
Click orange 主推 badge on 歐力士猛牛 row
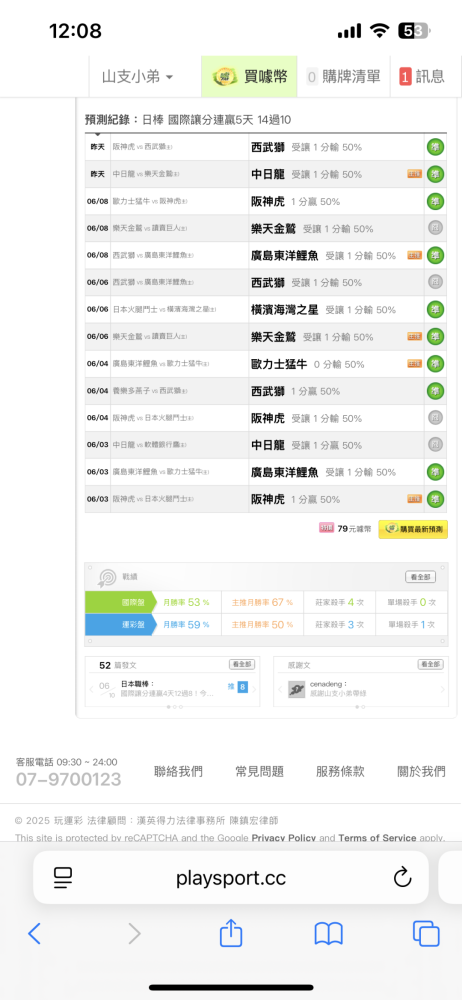[415, 364]
